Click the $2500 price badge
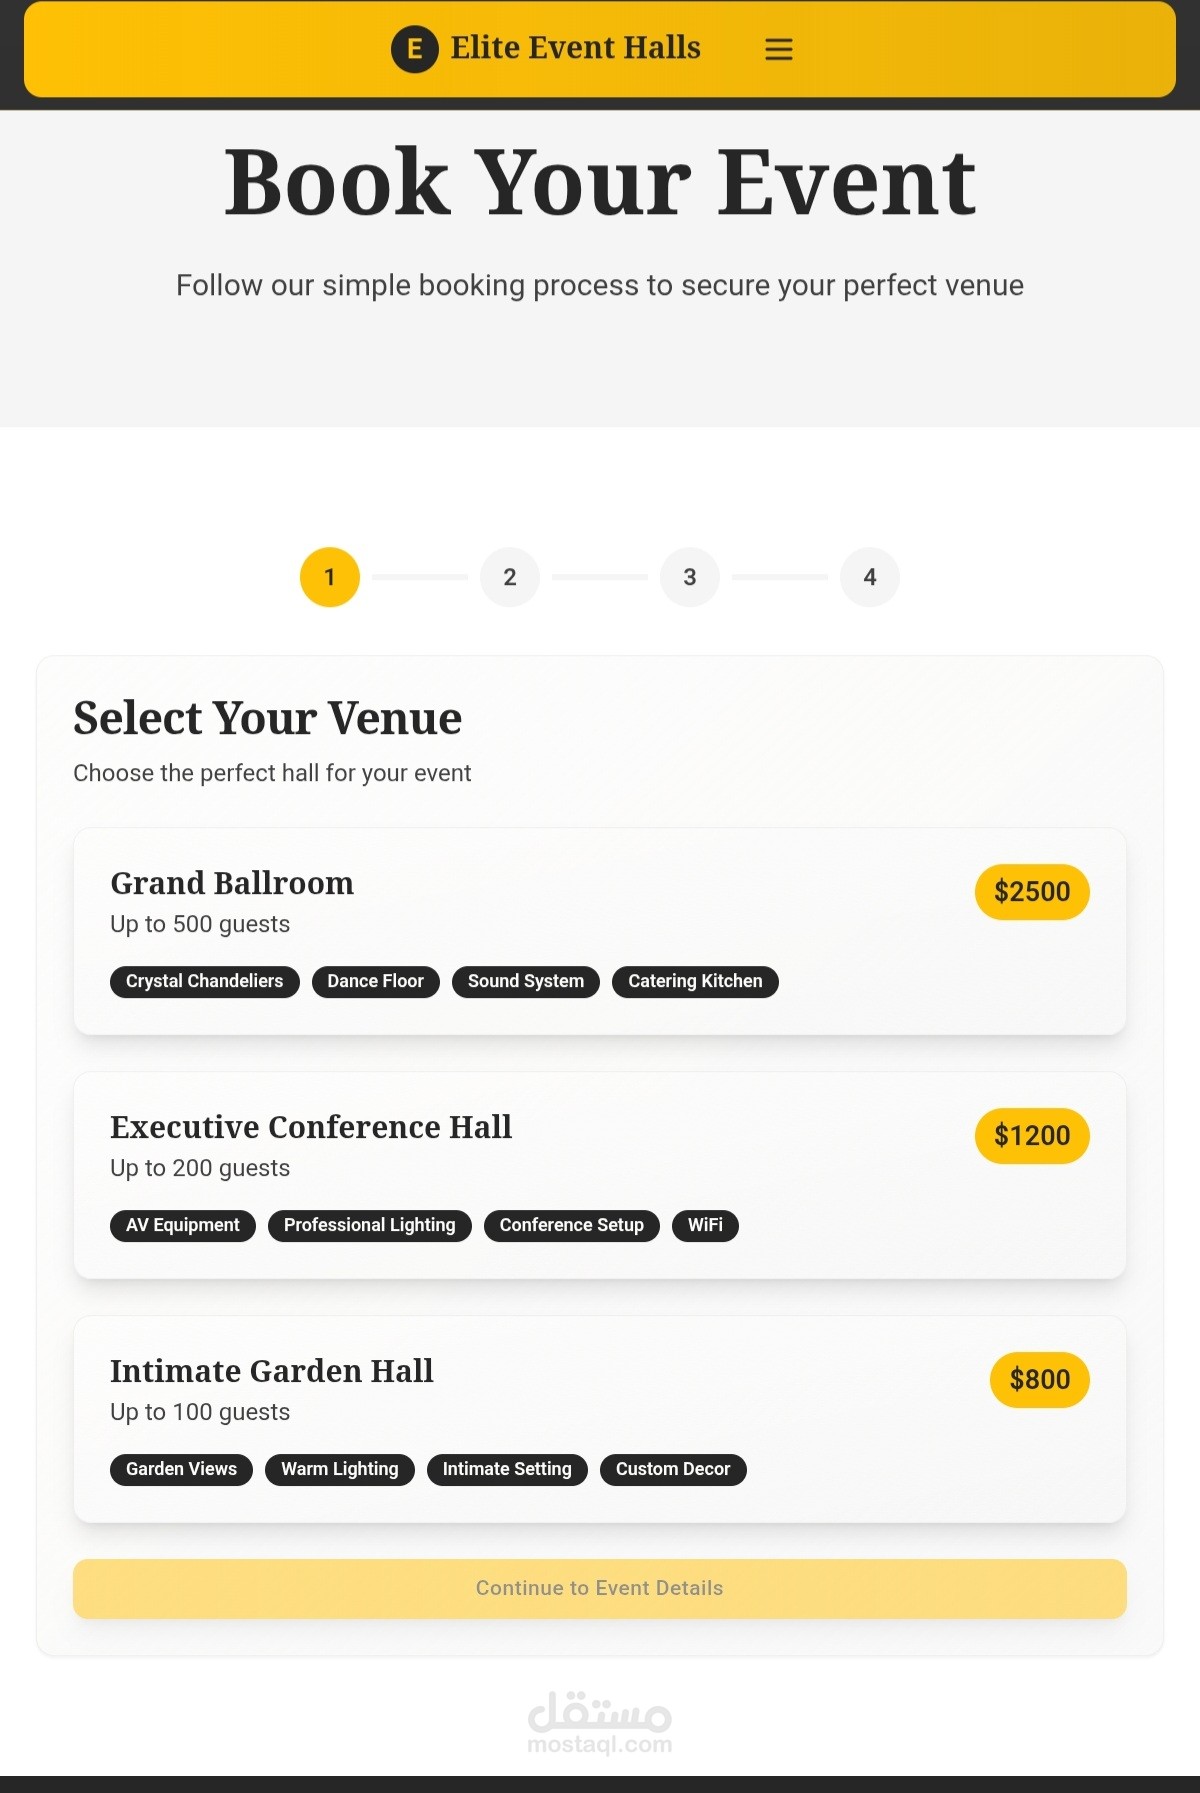1200x1793 pixels. [1032, 892]
